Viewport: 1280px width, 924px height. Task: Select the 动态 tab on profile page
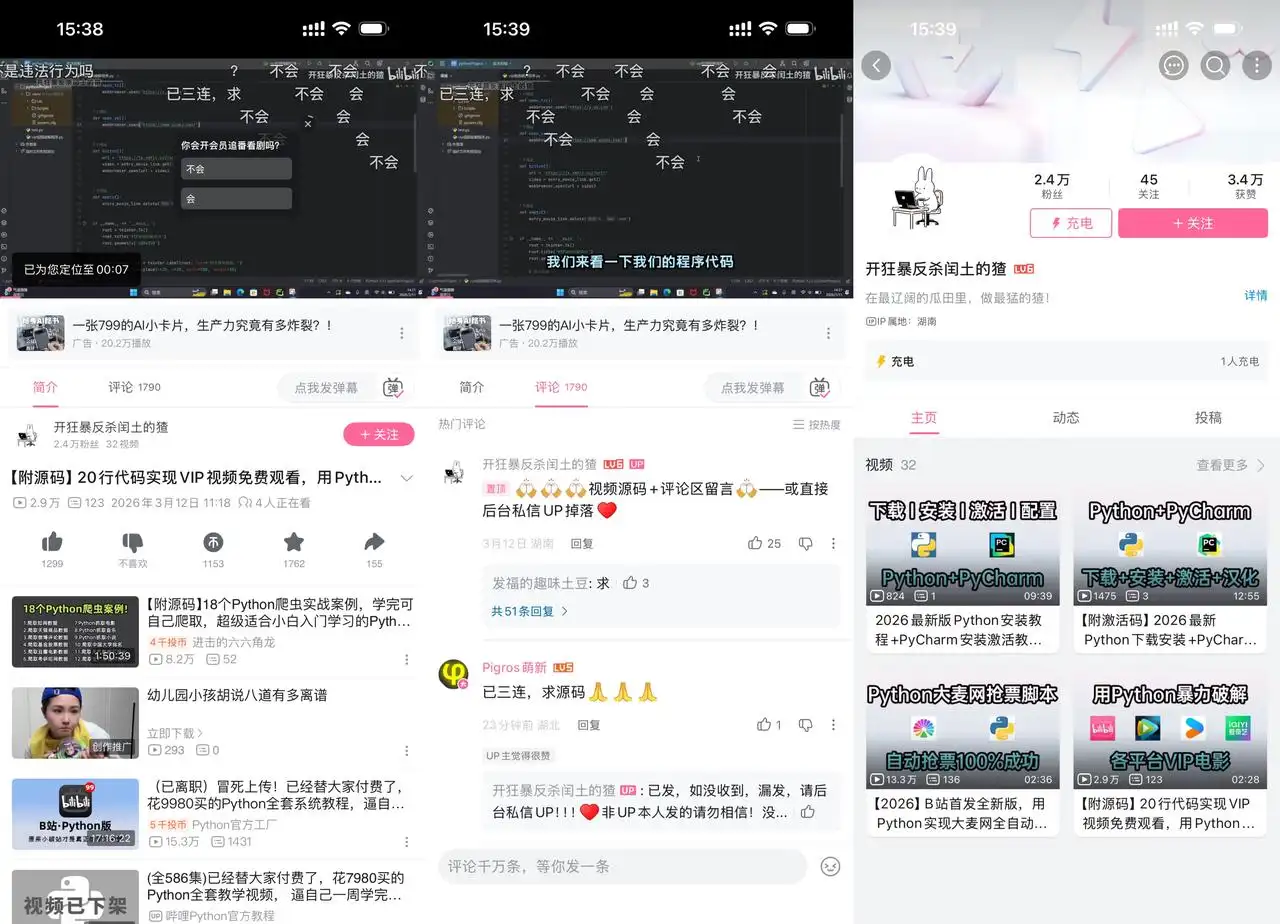pos(1066,418)
